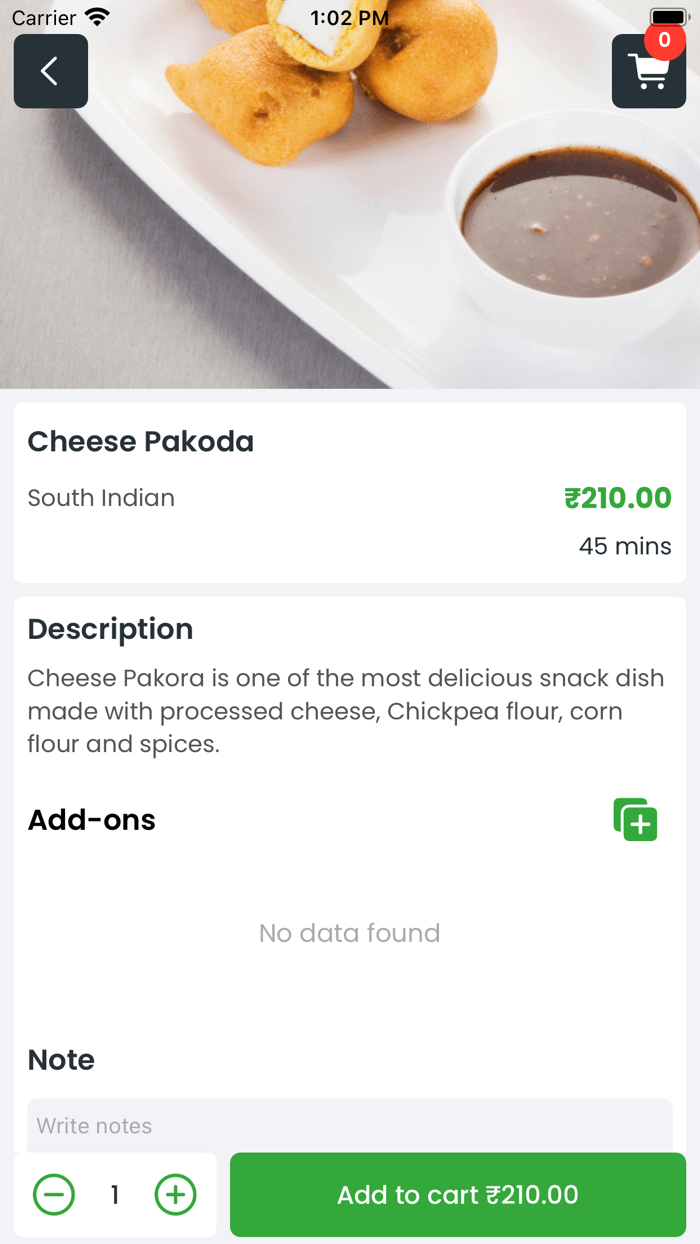Screen dimensions: 700x1244
Task: Tap the quantity number 1
Action: [x=115, y=1194]
